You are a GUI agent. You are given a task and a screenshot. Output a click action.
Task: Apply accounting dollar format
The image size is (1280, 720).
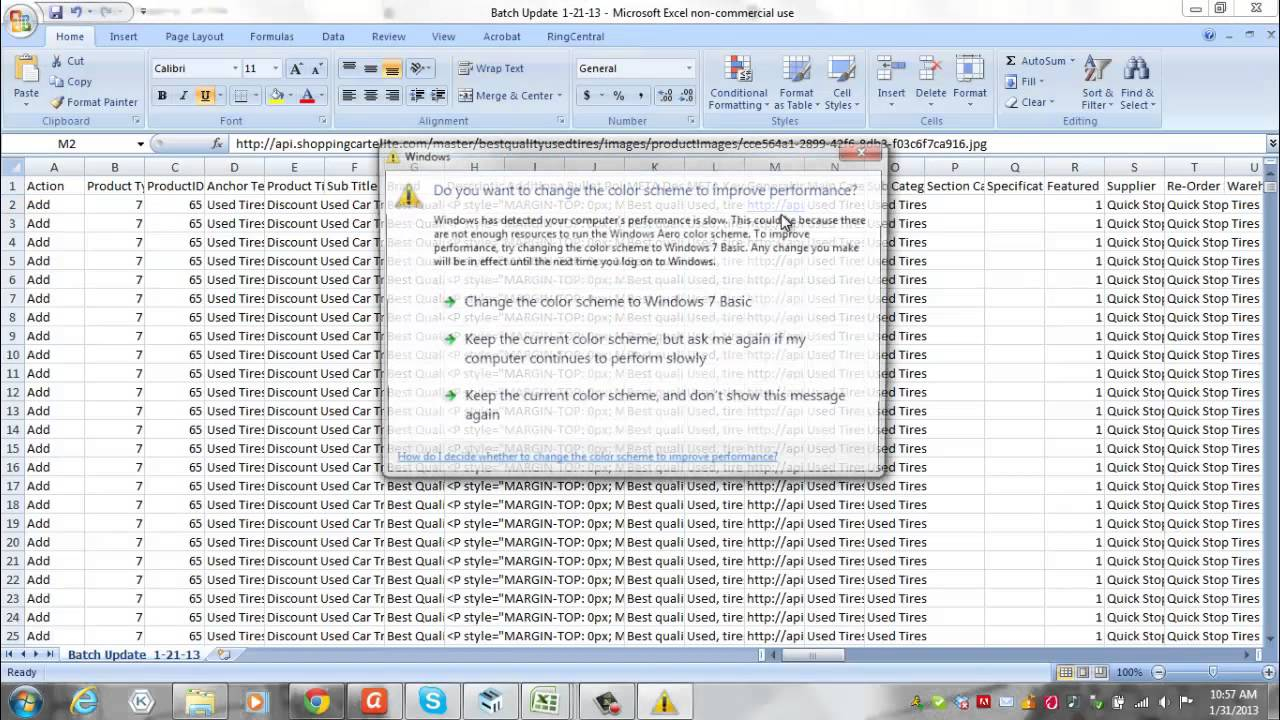587,96
